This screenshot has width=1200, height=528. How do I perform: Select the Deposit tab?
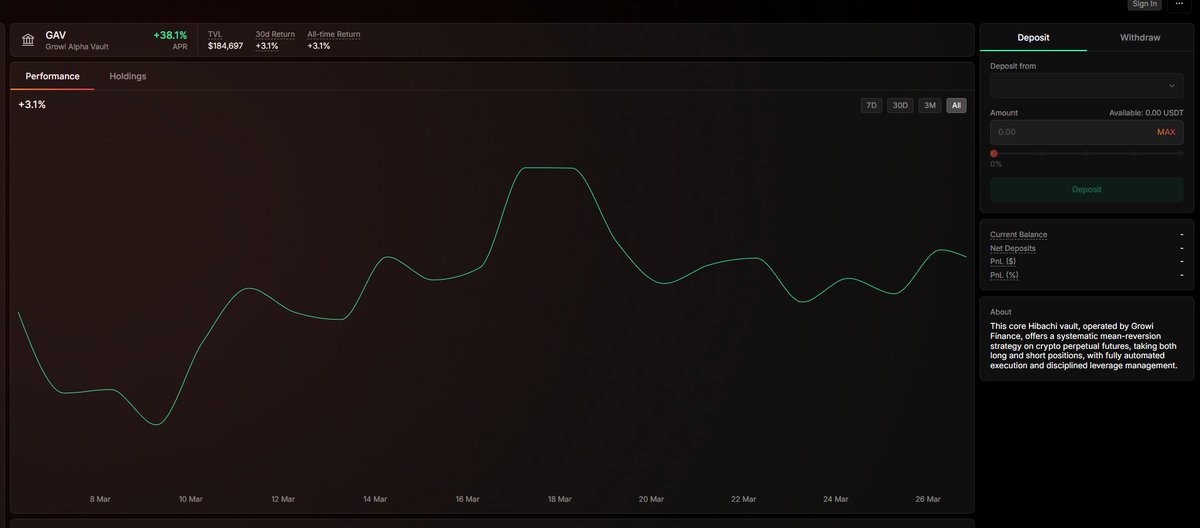tap(1033, 37)
